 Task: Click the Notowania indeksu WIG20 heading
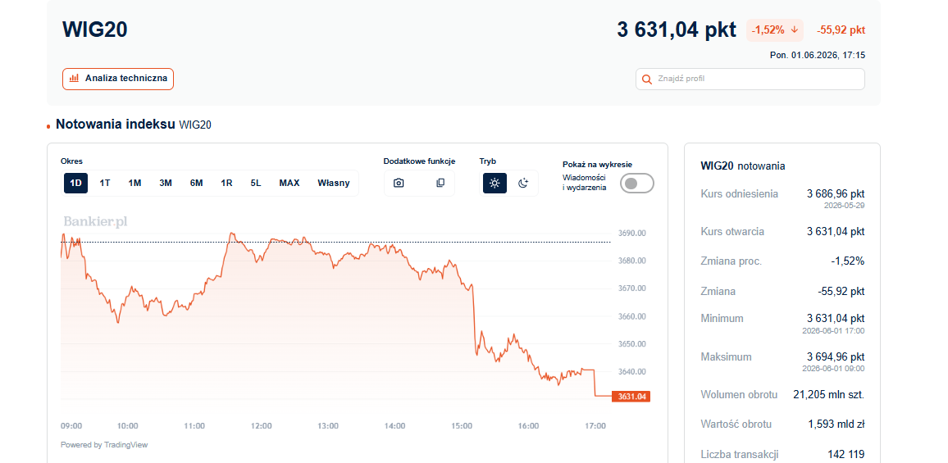coord(134,125)
